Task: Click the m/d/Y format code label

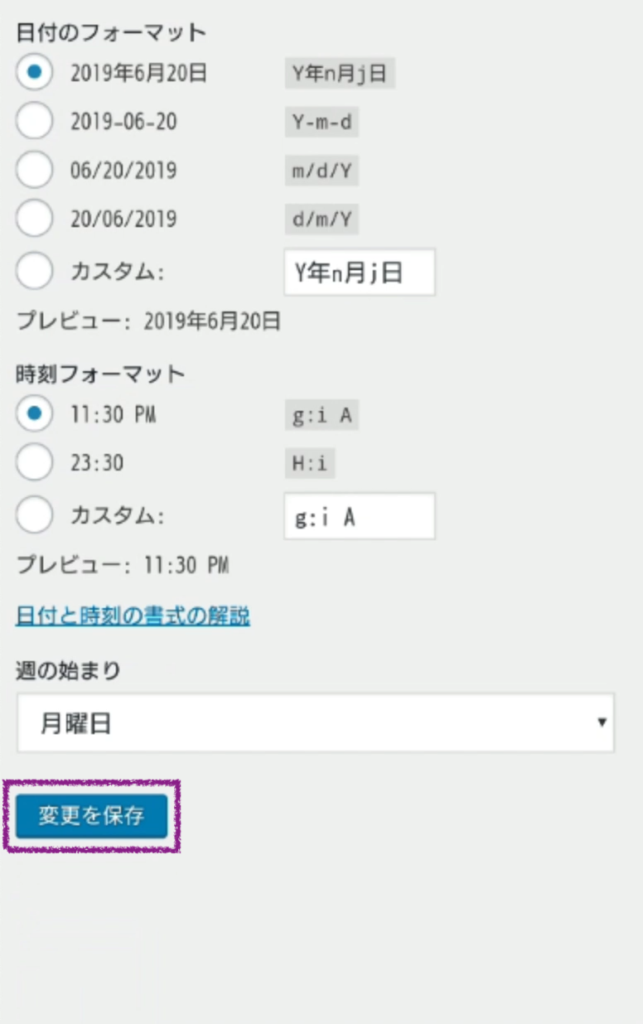Action: click(x=321, y=171)
